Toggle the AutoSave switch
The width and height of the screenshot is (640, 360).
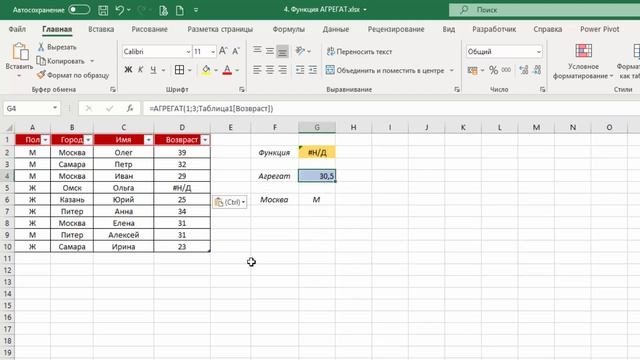click(x=79, y=9)
